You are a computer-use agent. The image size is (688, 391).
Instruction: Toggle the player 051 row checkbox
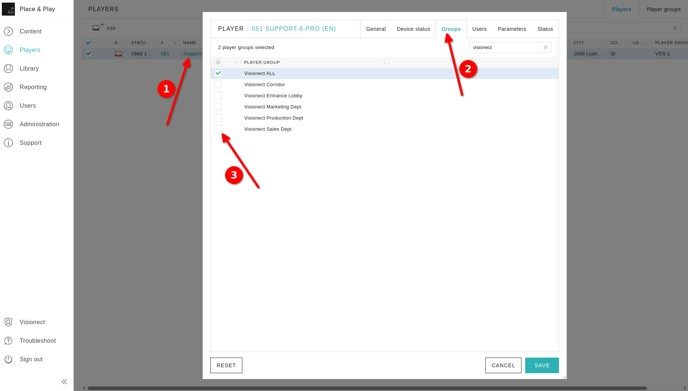(x=89, y=54)
